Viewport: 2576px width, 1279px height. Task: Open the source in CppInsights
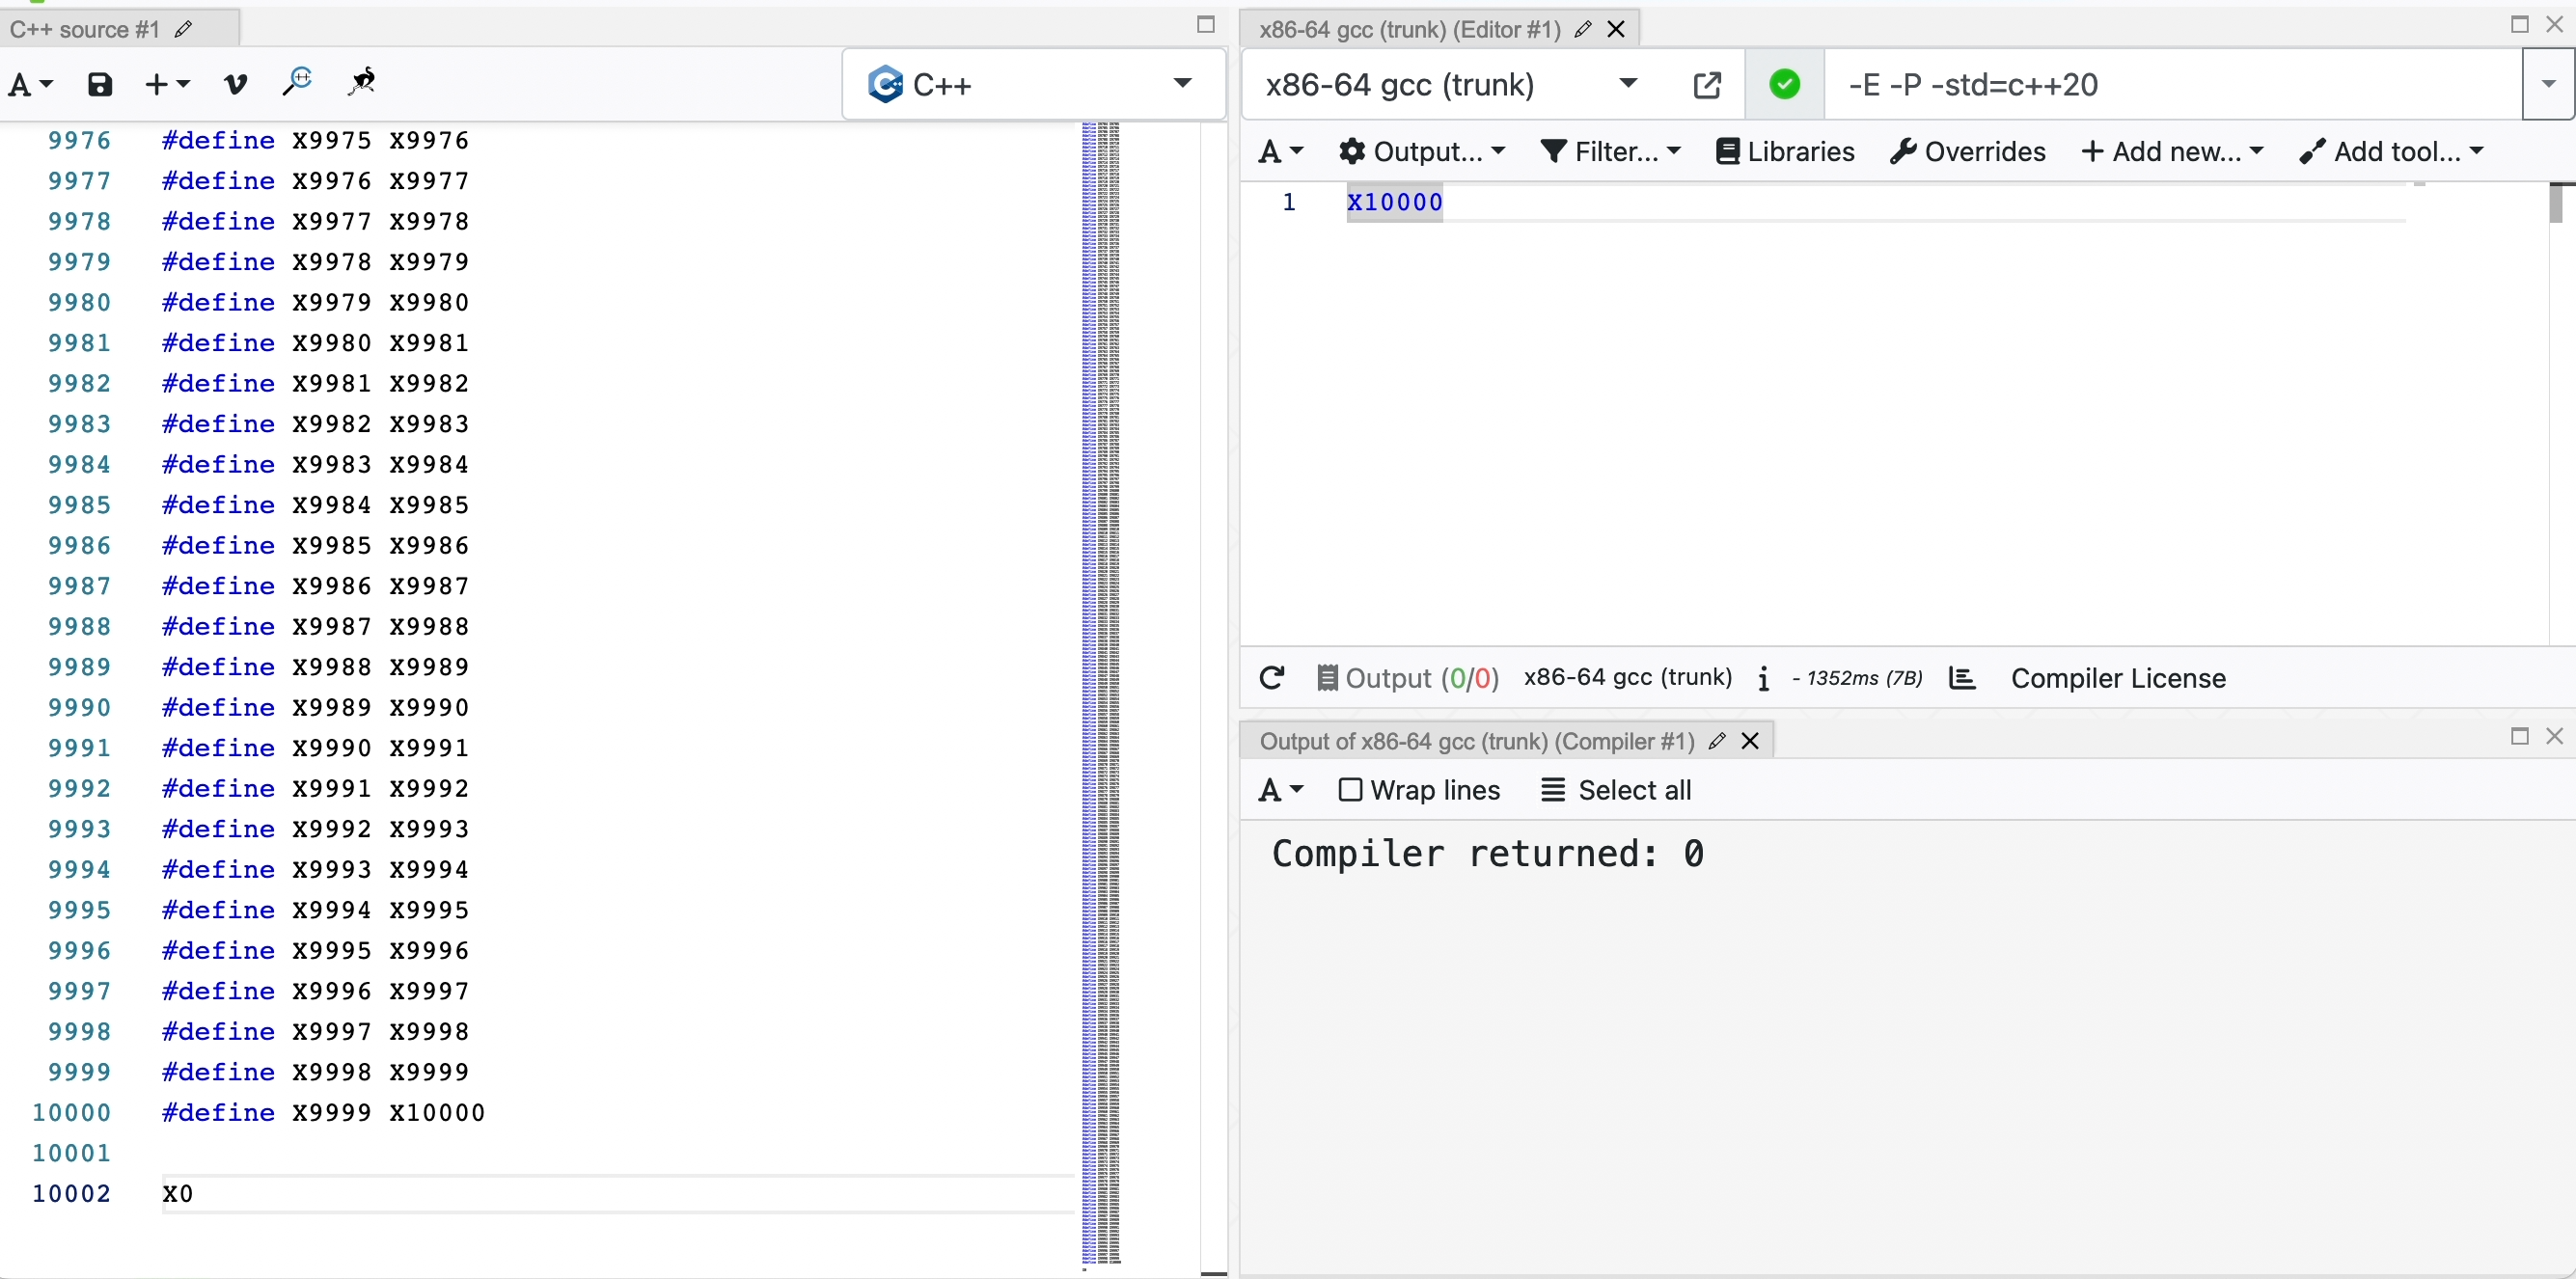click(297, 83)
